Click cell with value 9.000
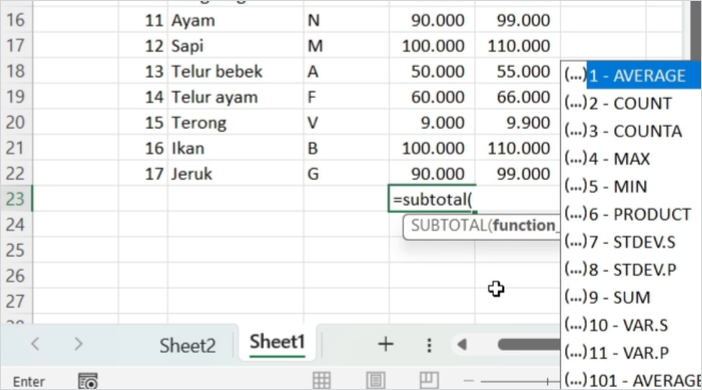This screenshot has height=390, width=702. click(x=432, y=122)
